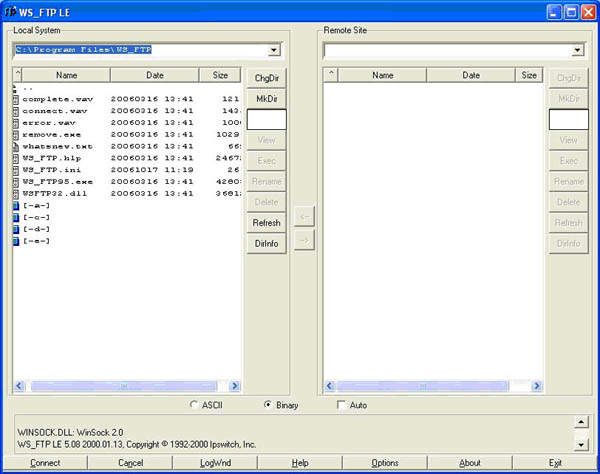Sort remote list by Date column

[x=471, y=75]
